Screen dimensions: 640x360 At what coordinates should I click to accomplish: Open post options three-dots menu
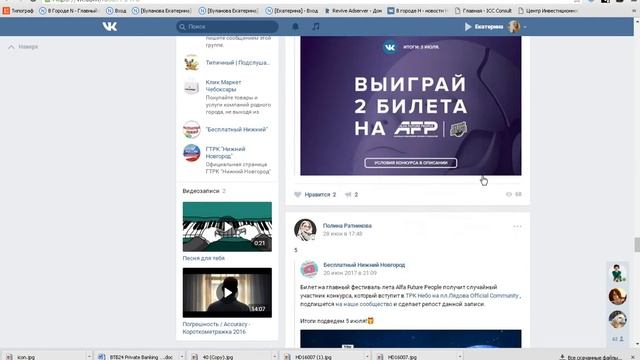click(517, 227)
